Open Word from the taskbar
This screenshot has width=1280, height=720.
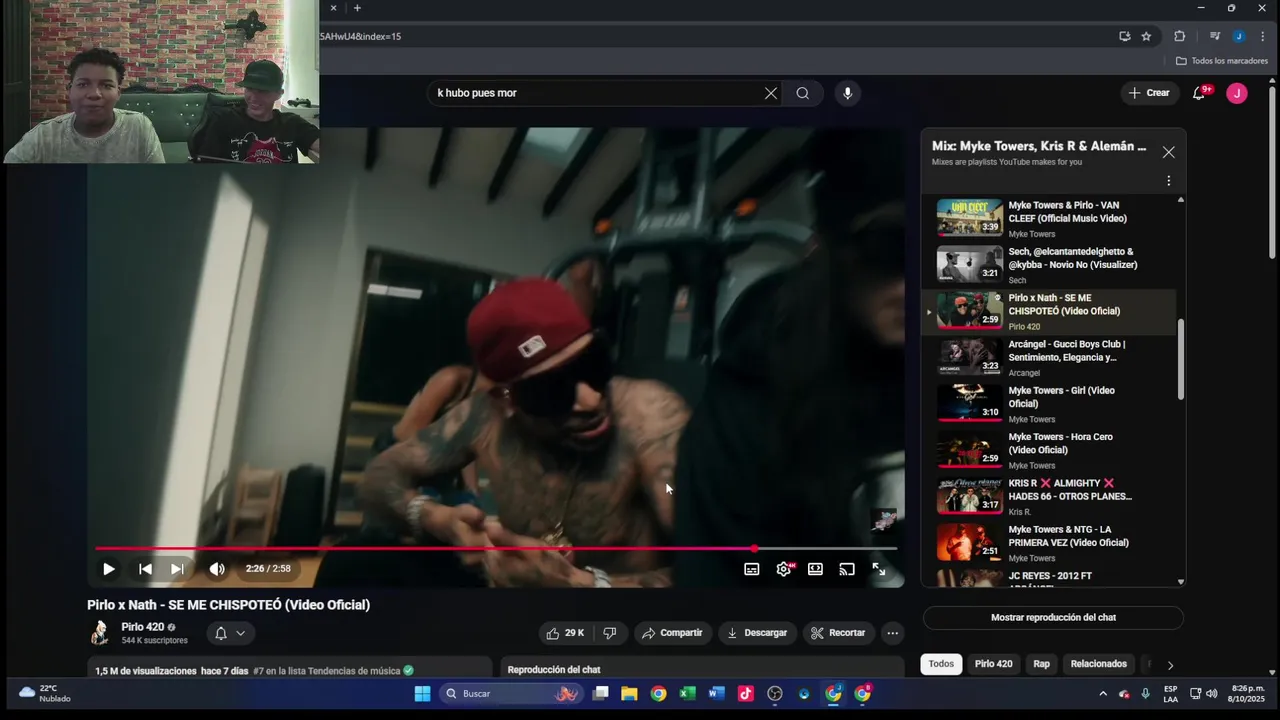[x=716, y=694]
